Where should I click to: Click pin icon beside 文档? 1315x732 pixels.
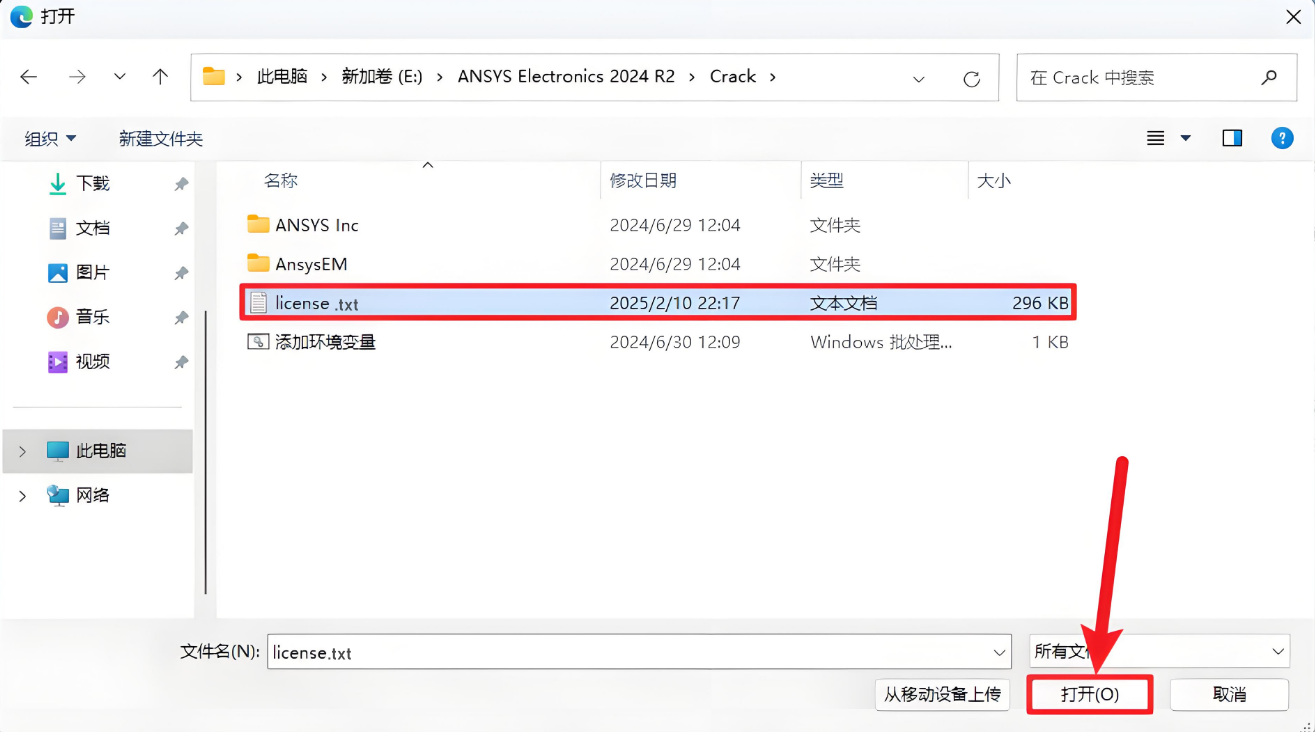pyautogui.click(x=181, y=229)
